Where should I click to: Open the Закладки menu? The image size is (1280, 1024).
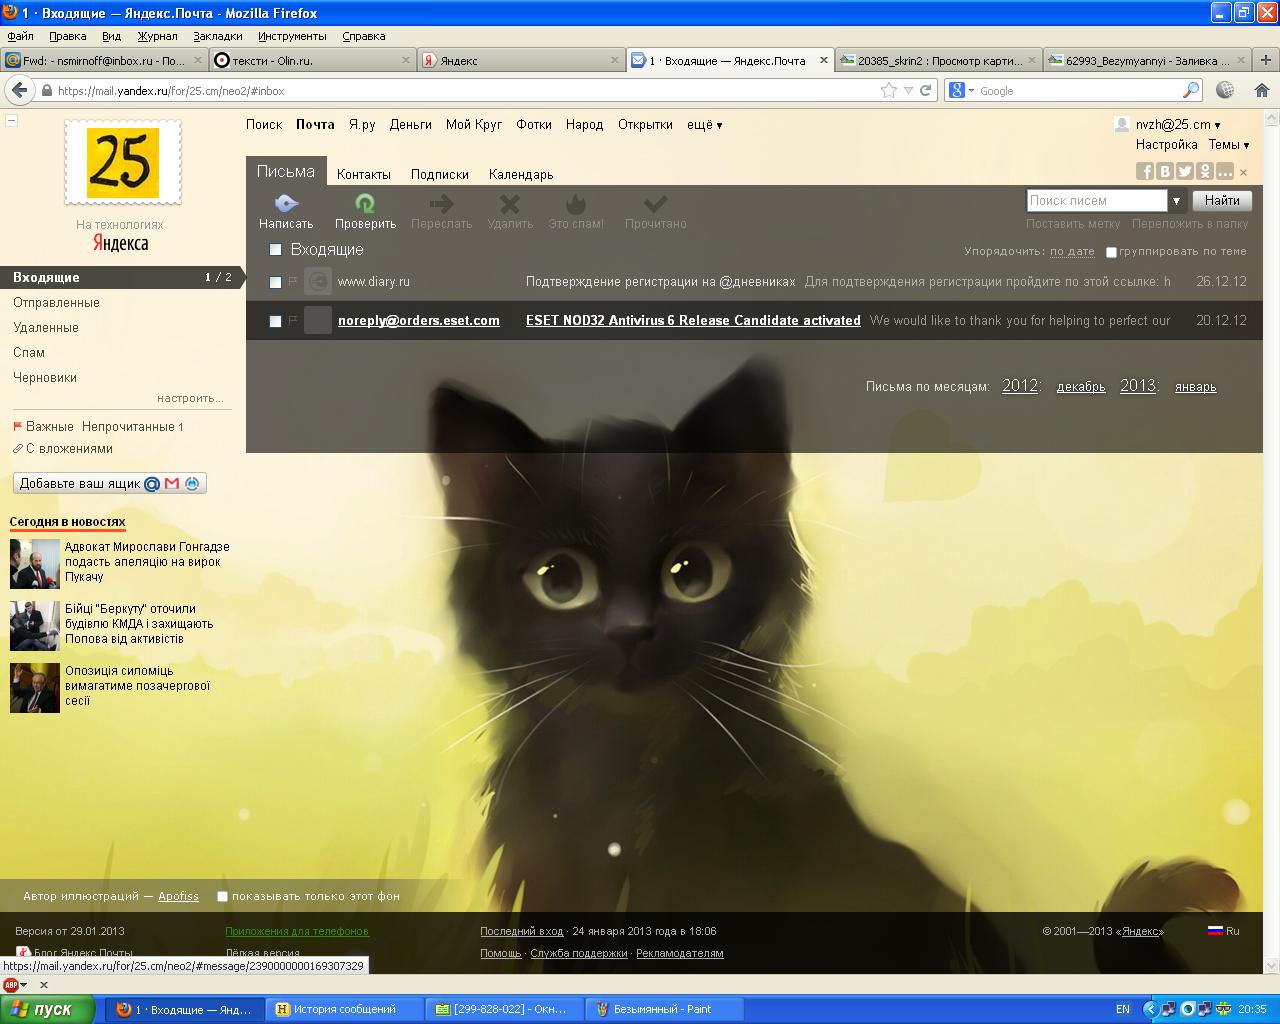218,36
